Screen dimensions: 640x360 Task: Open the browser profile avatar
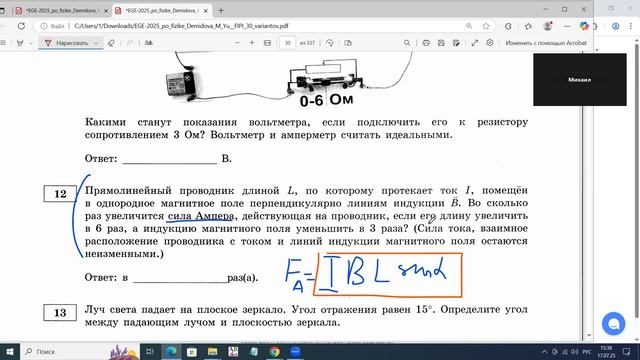tap(548, 26)
